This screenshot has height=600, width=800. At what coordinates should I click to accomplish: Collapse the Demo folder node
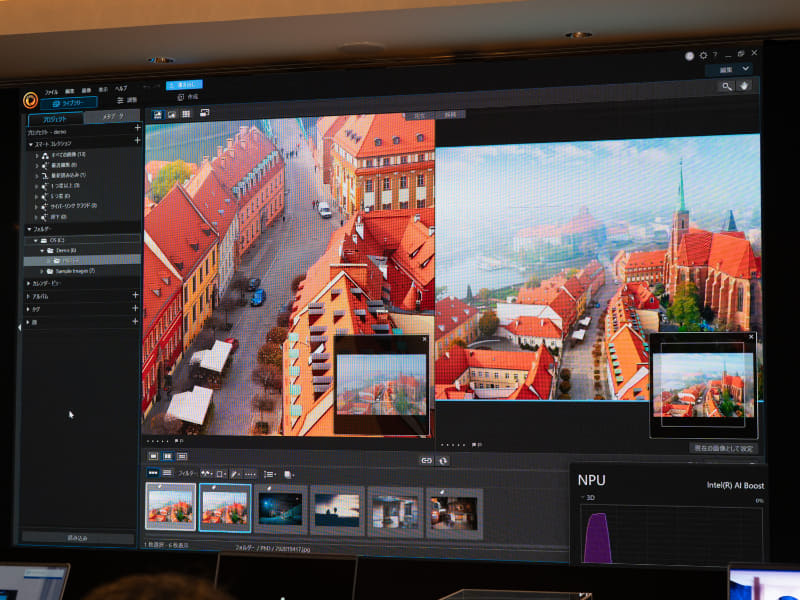point(42,251)
